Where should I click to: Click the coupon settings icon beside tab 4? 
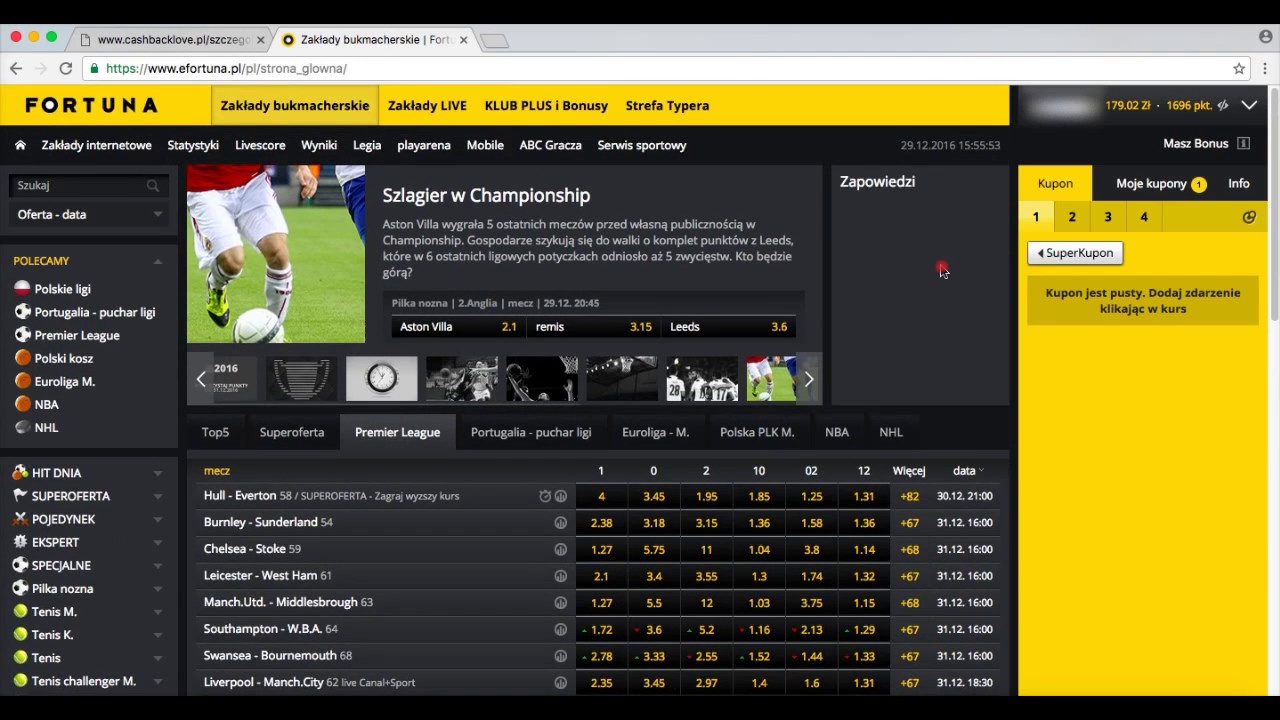pyautogui.click(x=1249, y=217)
